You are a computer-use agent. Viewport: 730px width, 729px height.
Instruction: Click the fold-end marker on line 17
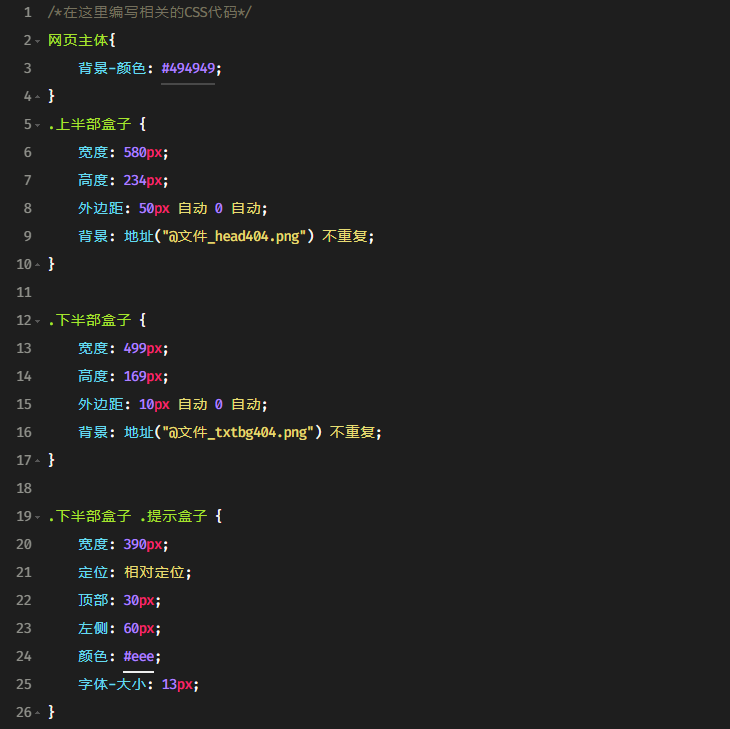click(38, 461)
